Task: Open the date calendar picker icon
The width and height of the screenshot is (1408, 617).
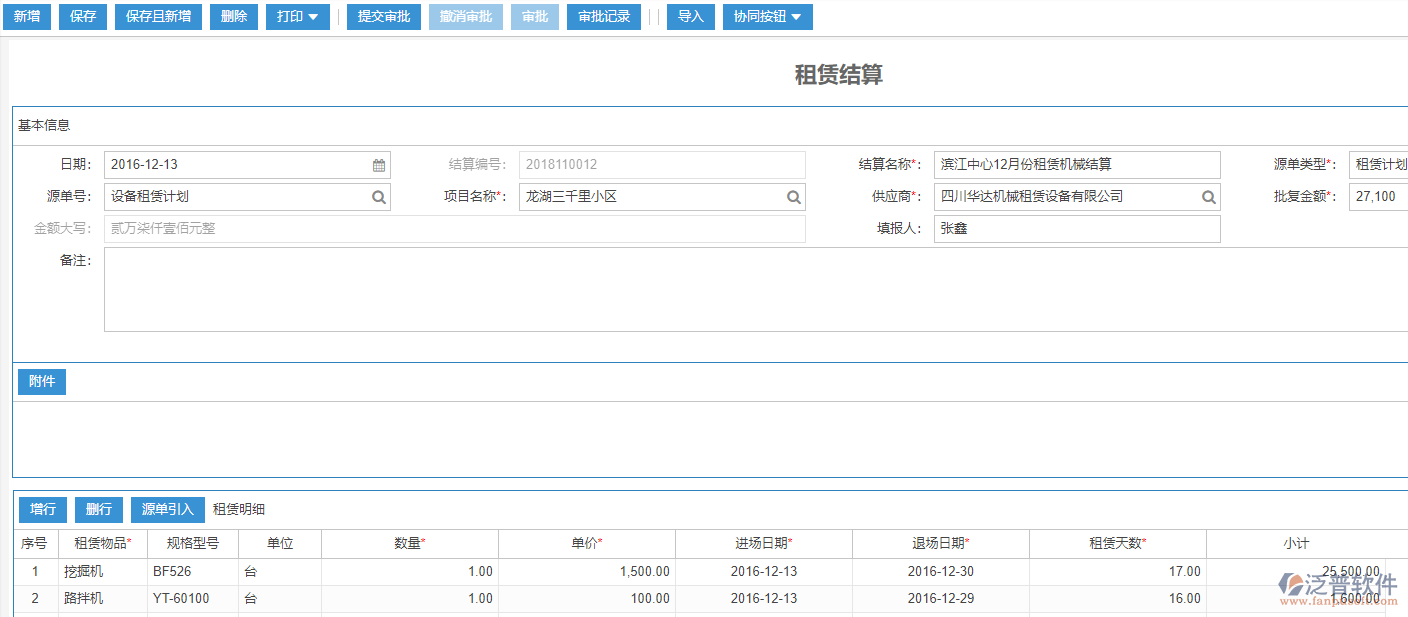Action: point(379,165)
